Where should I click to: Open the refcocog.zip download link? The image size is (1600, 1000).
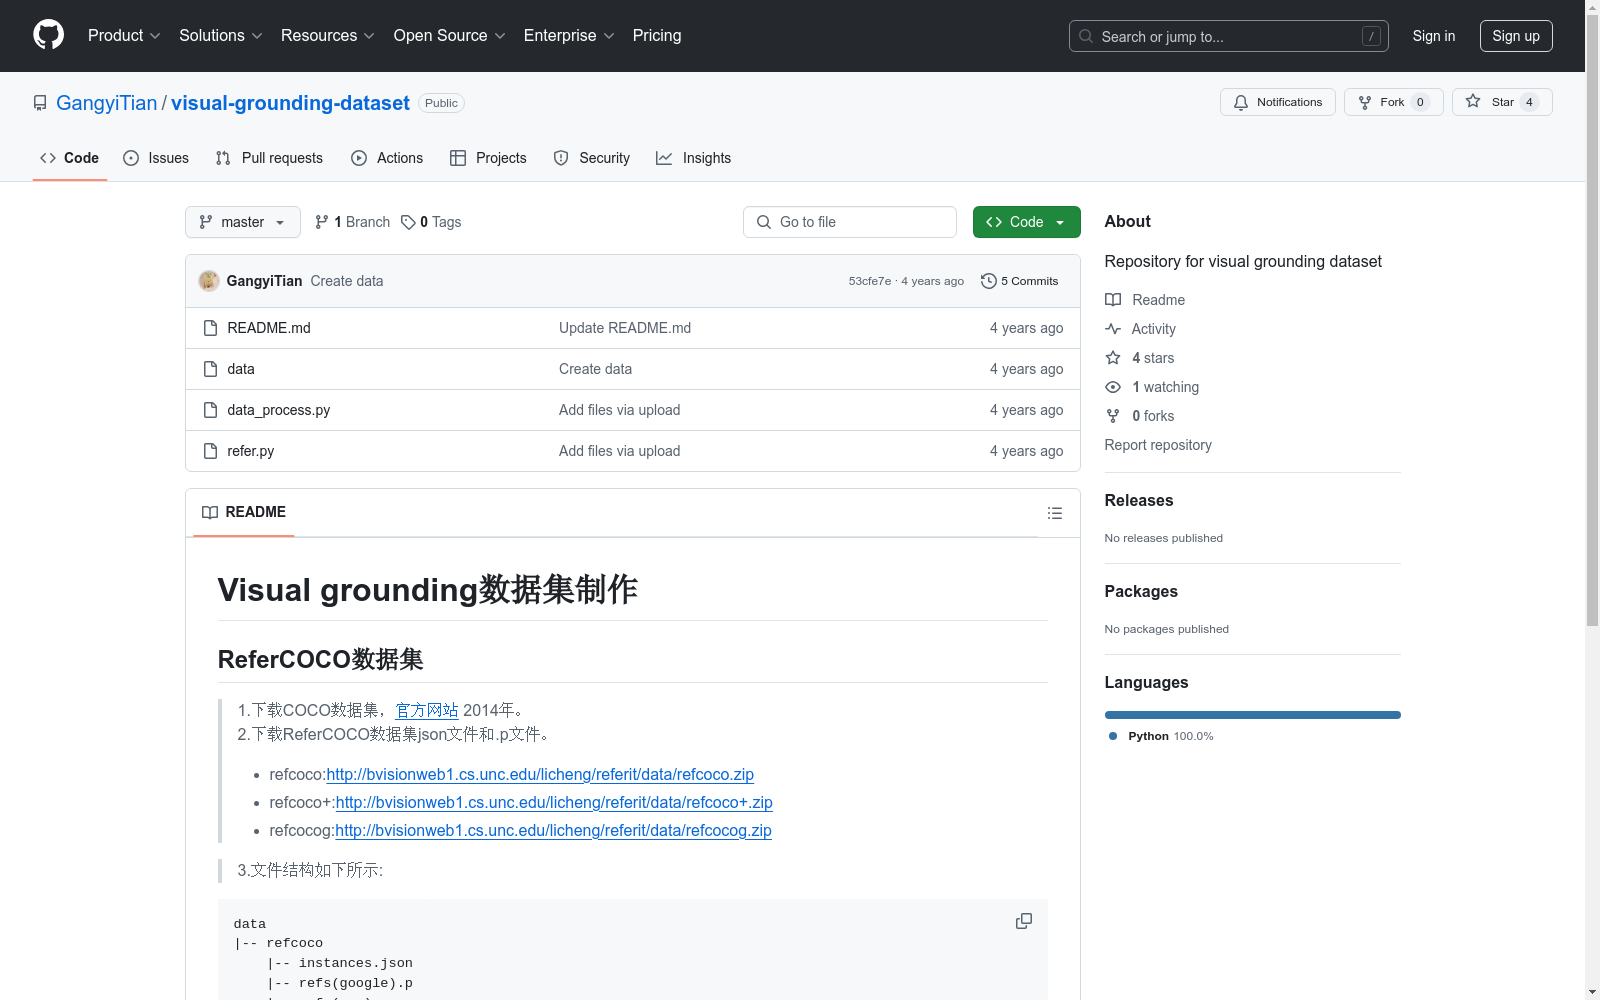[553, 831]
